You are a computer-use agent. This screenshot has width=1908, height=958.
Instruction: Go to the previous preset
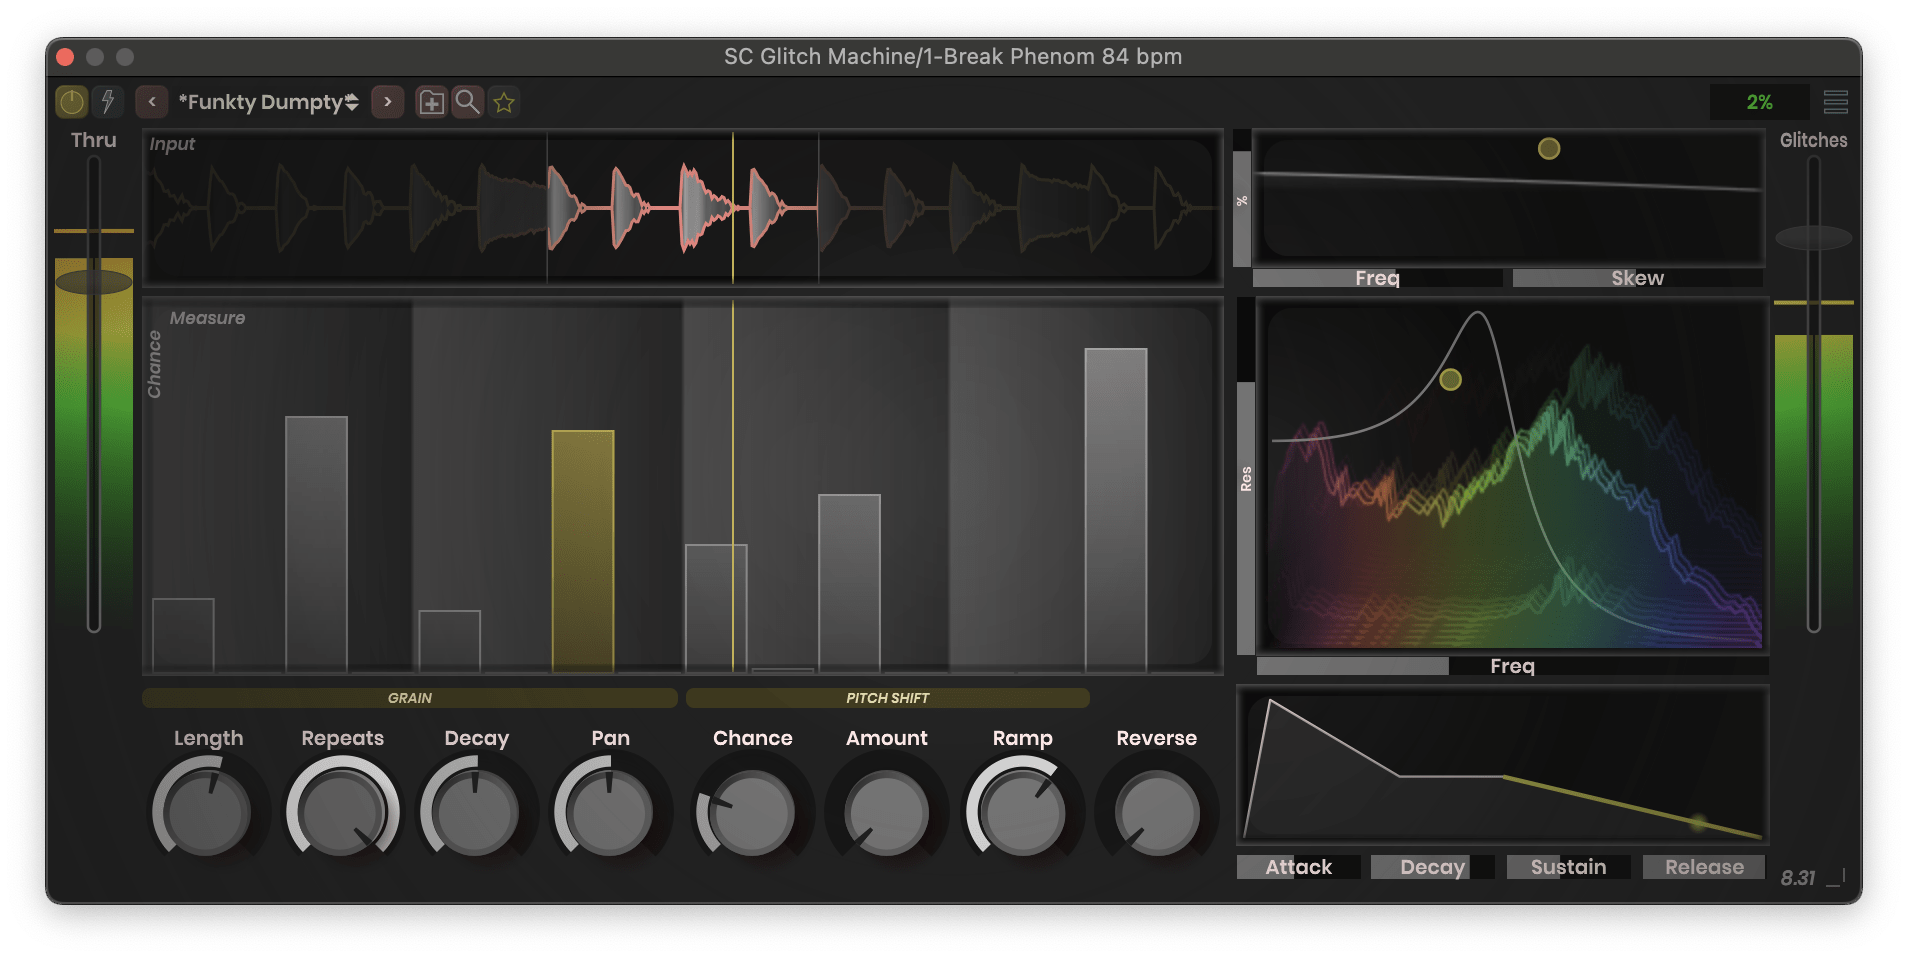(x=152, y=102)
